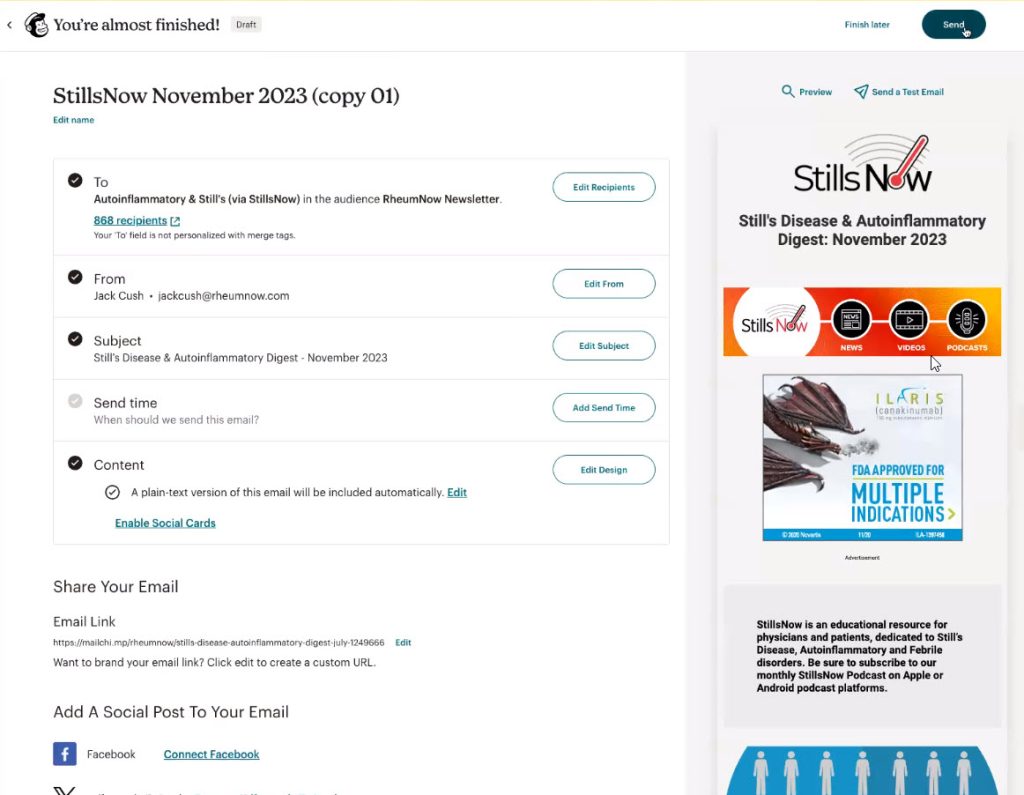Open the external link icon beside recipients
The image size is (1024, 795).
click(175, 221)
